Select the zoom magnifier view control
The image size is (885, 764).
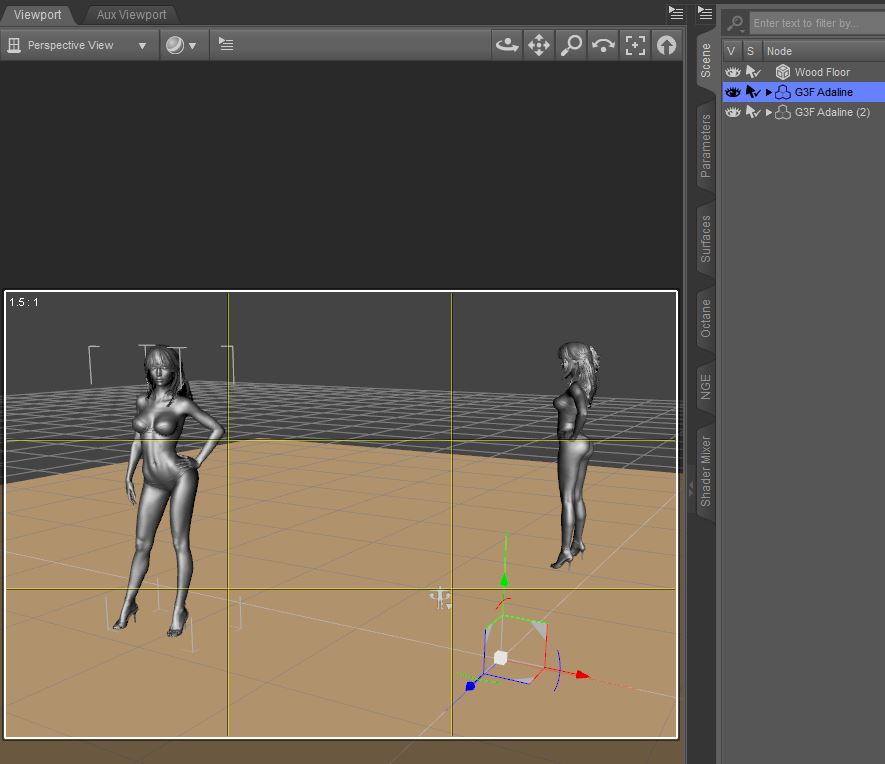571,45
